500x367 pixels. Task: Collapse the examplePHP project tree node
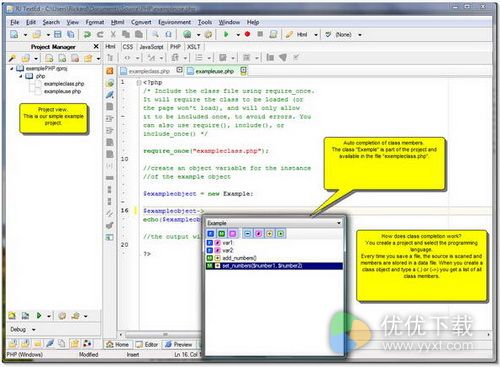(x=12, y=69)
